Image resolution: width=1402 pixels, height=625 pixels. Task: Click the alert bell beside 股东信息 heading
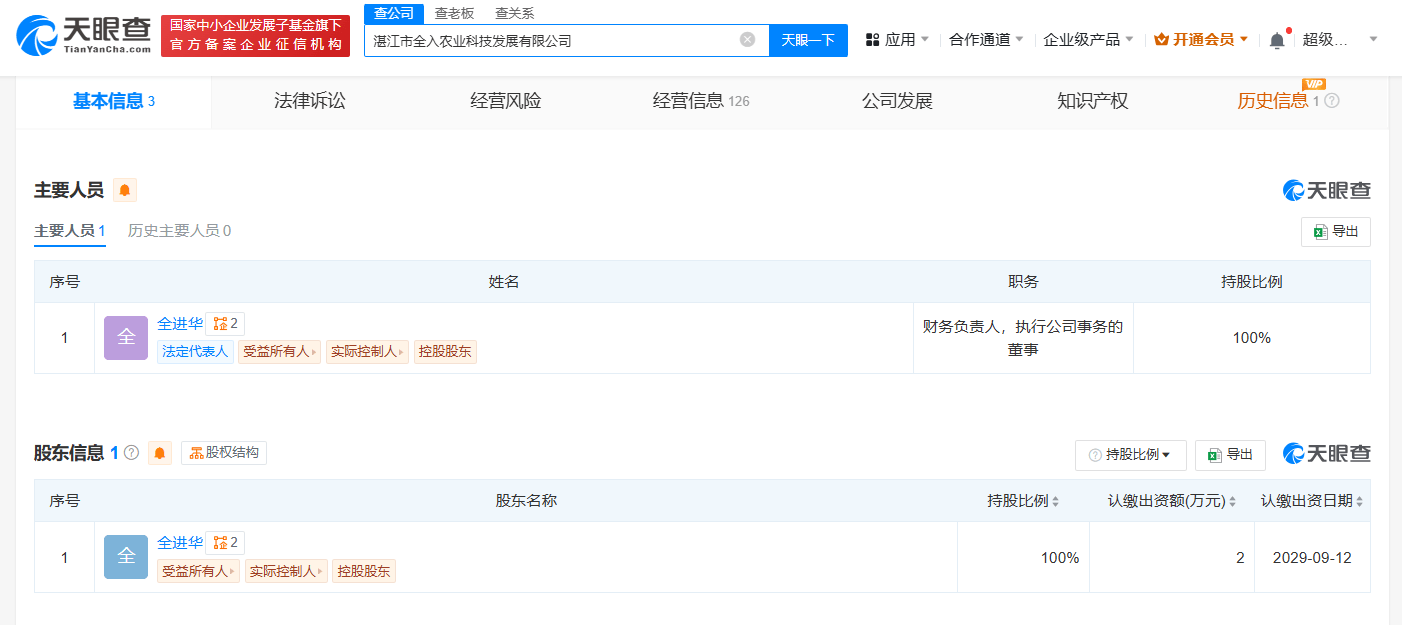click(x=160, y=453)
